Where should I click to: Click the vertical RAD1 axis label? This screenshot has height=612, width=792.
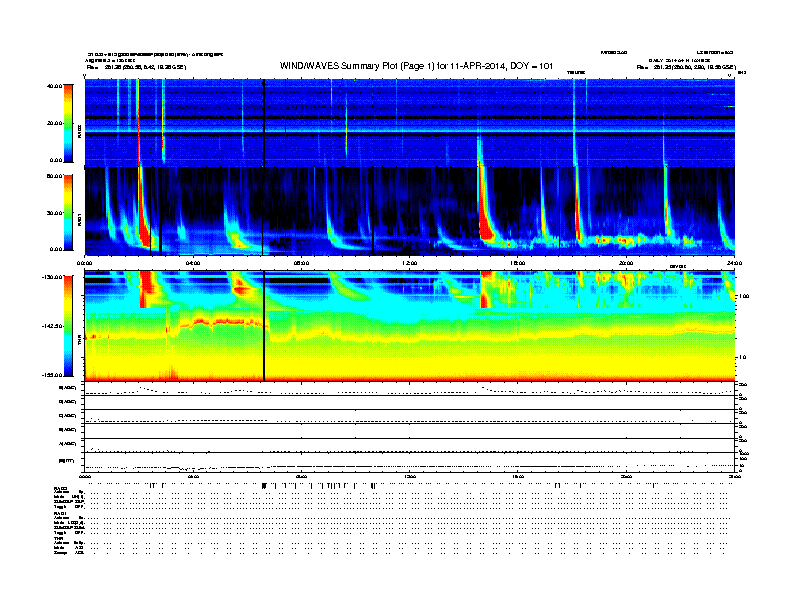pos(80,219)
